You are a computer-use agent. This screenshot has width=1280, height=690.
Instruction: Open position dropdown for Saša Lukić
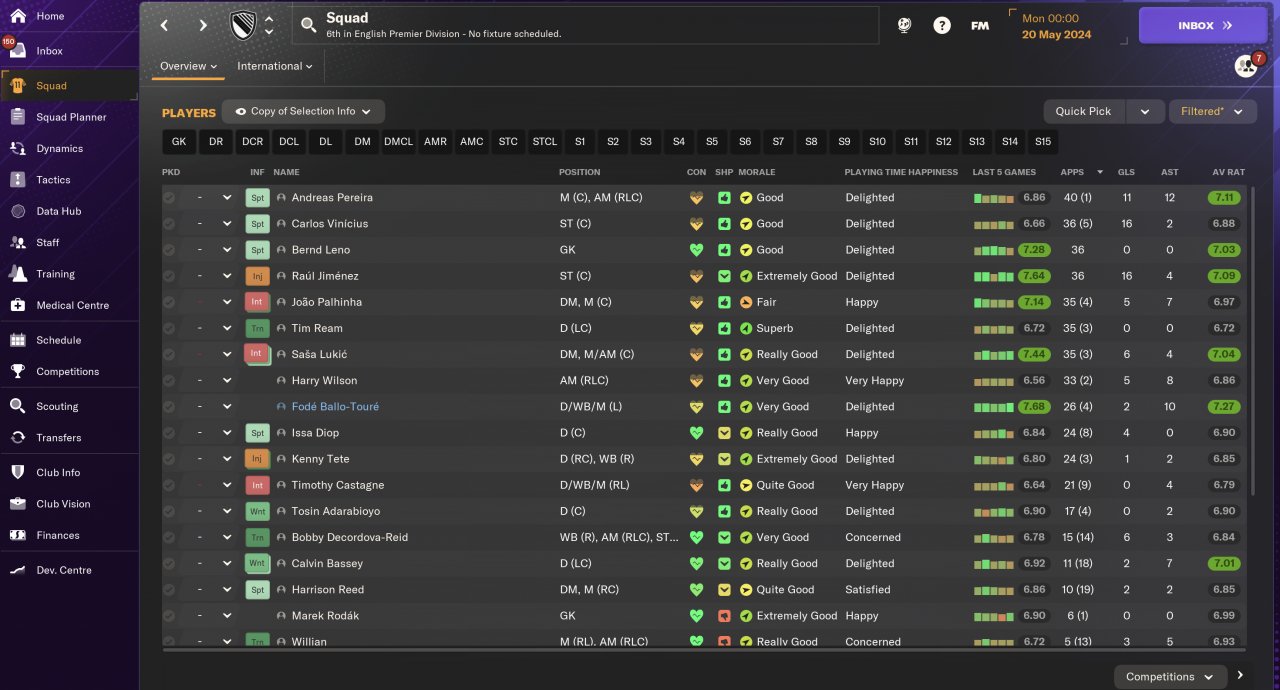[227, 355]
